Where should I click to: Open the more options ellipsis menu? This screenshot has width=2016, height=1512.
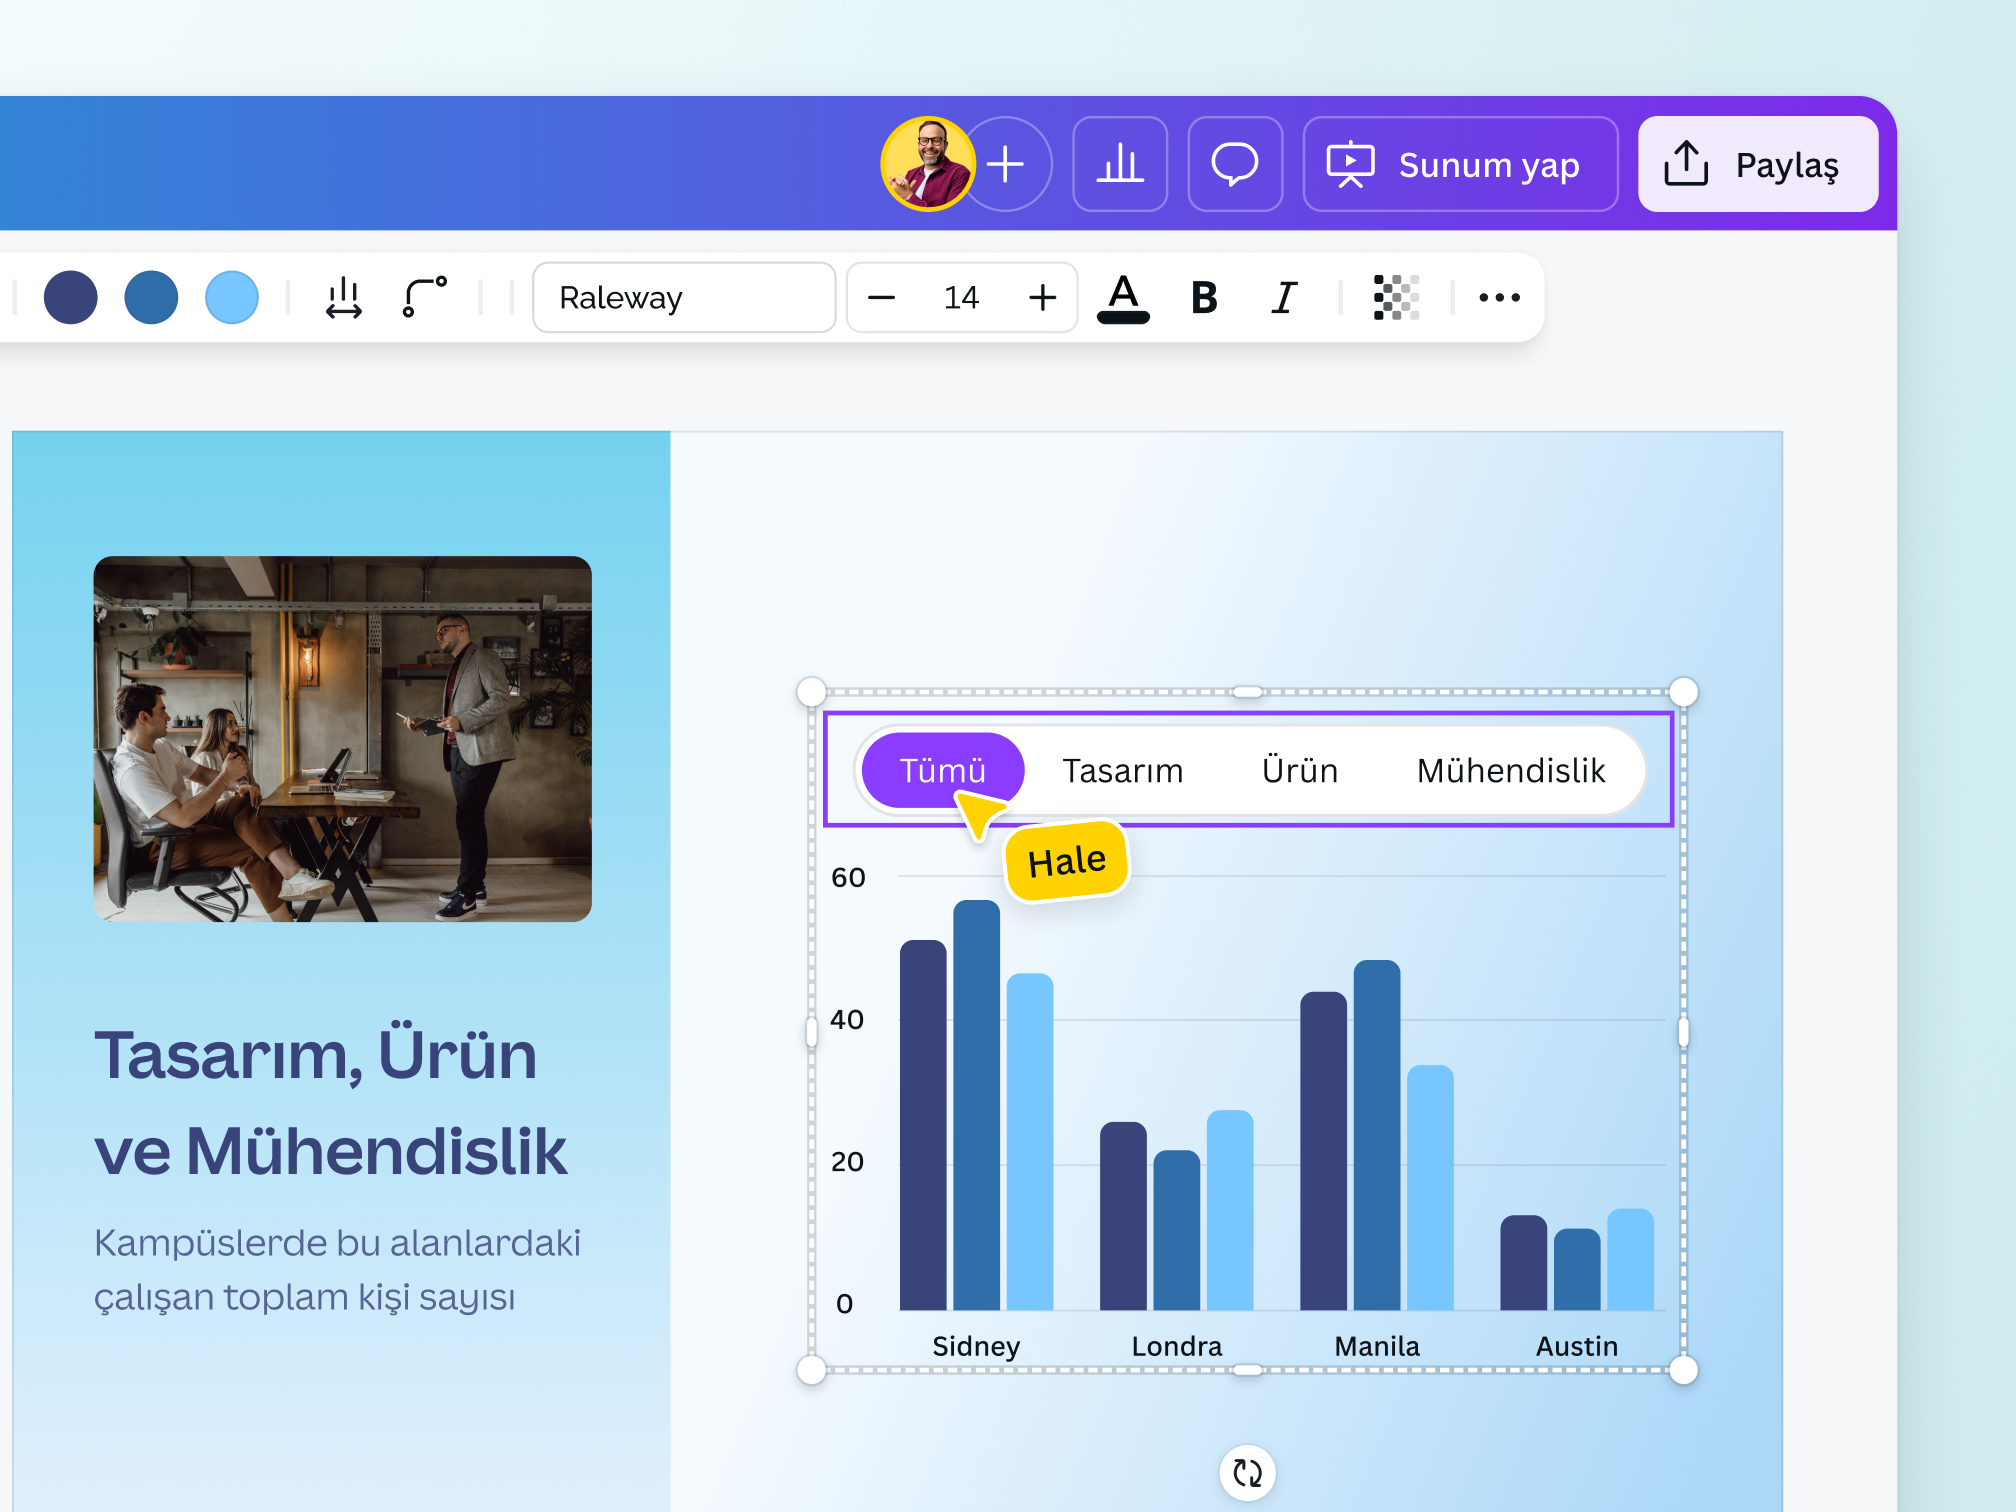pyautogui.click(x=1499, y=297)
